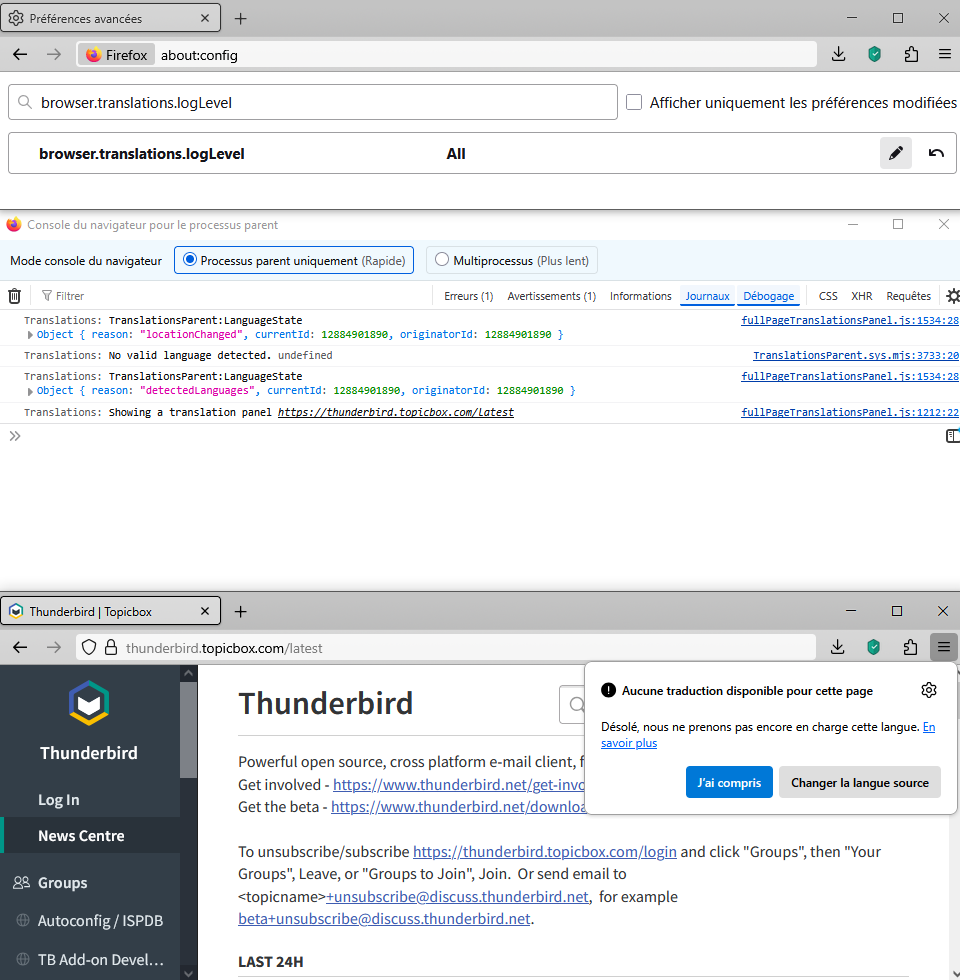Open Autoconfig / ISPDB group
Screen dimensions: 960x980
click(x=100, y=920)
